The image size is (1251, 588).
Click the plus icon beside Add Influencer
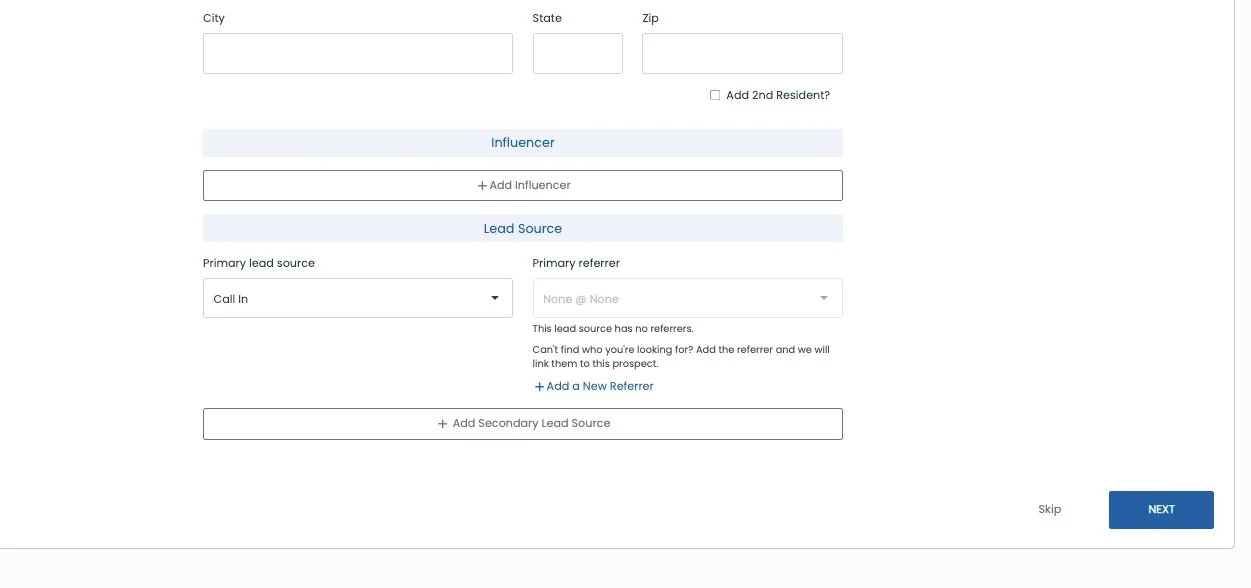click(482, 186)
